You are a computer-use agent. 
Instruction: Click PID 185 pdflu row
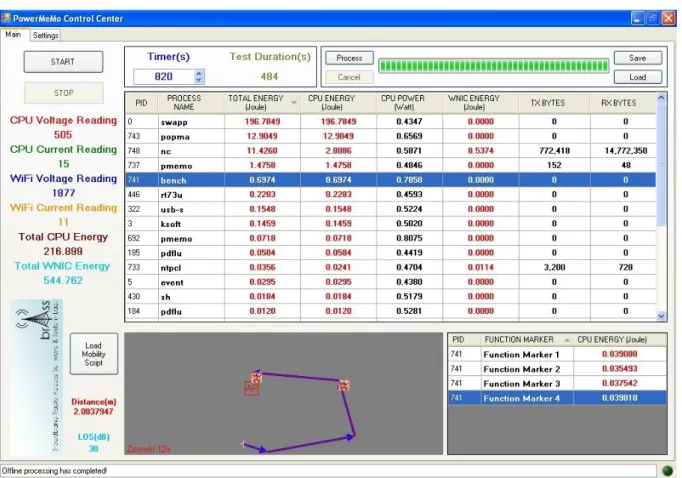point(391,253)
